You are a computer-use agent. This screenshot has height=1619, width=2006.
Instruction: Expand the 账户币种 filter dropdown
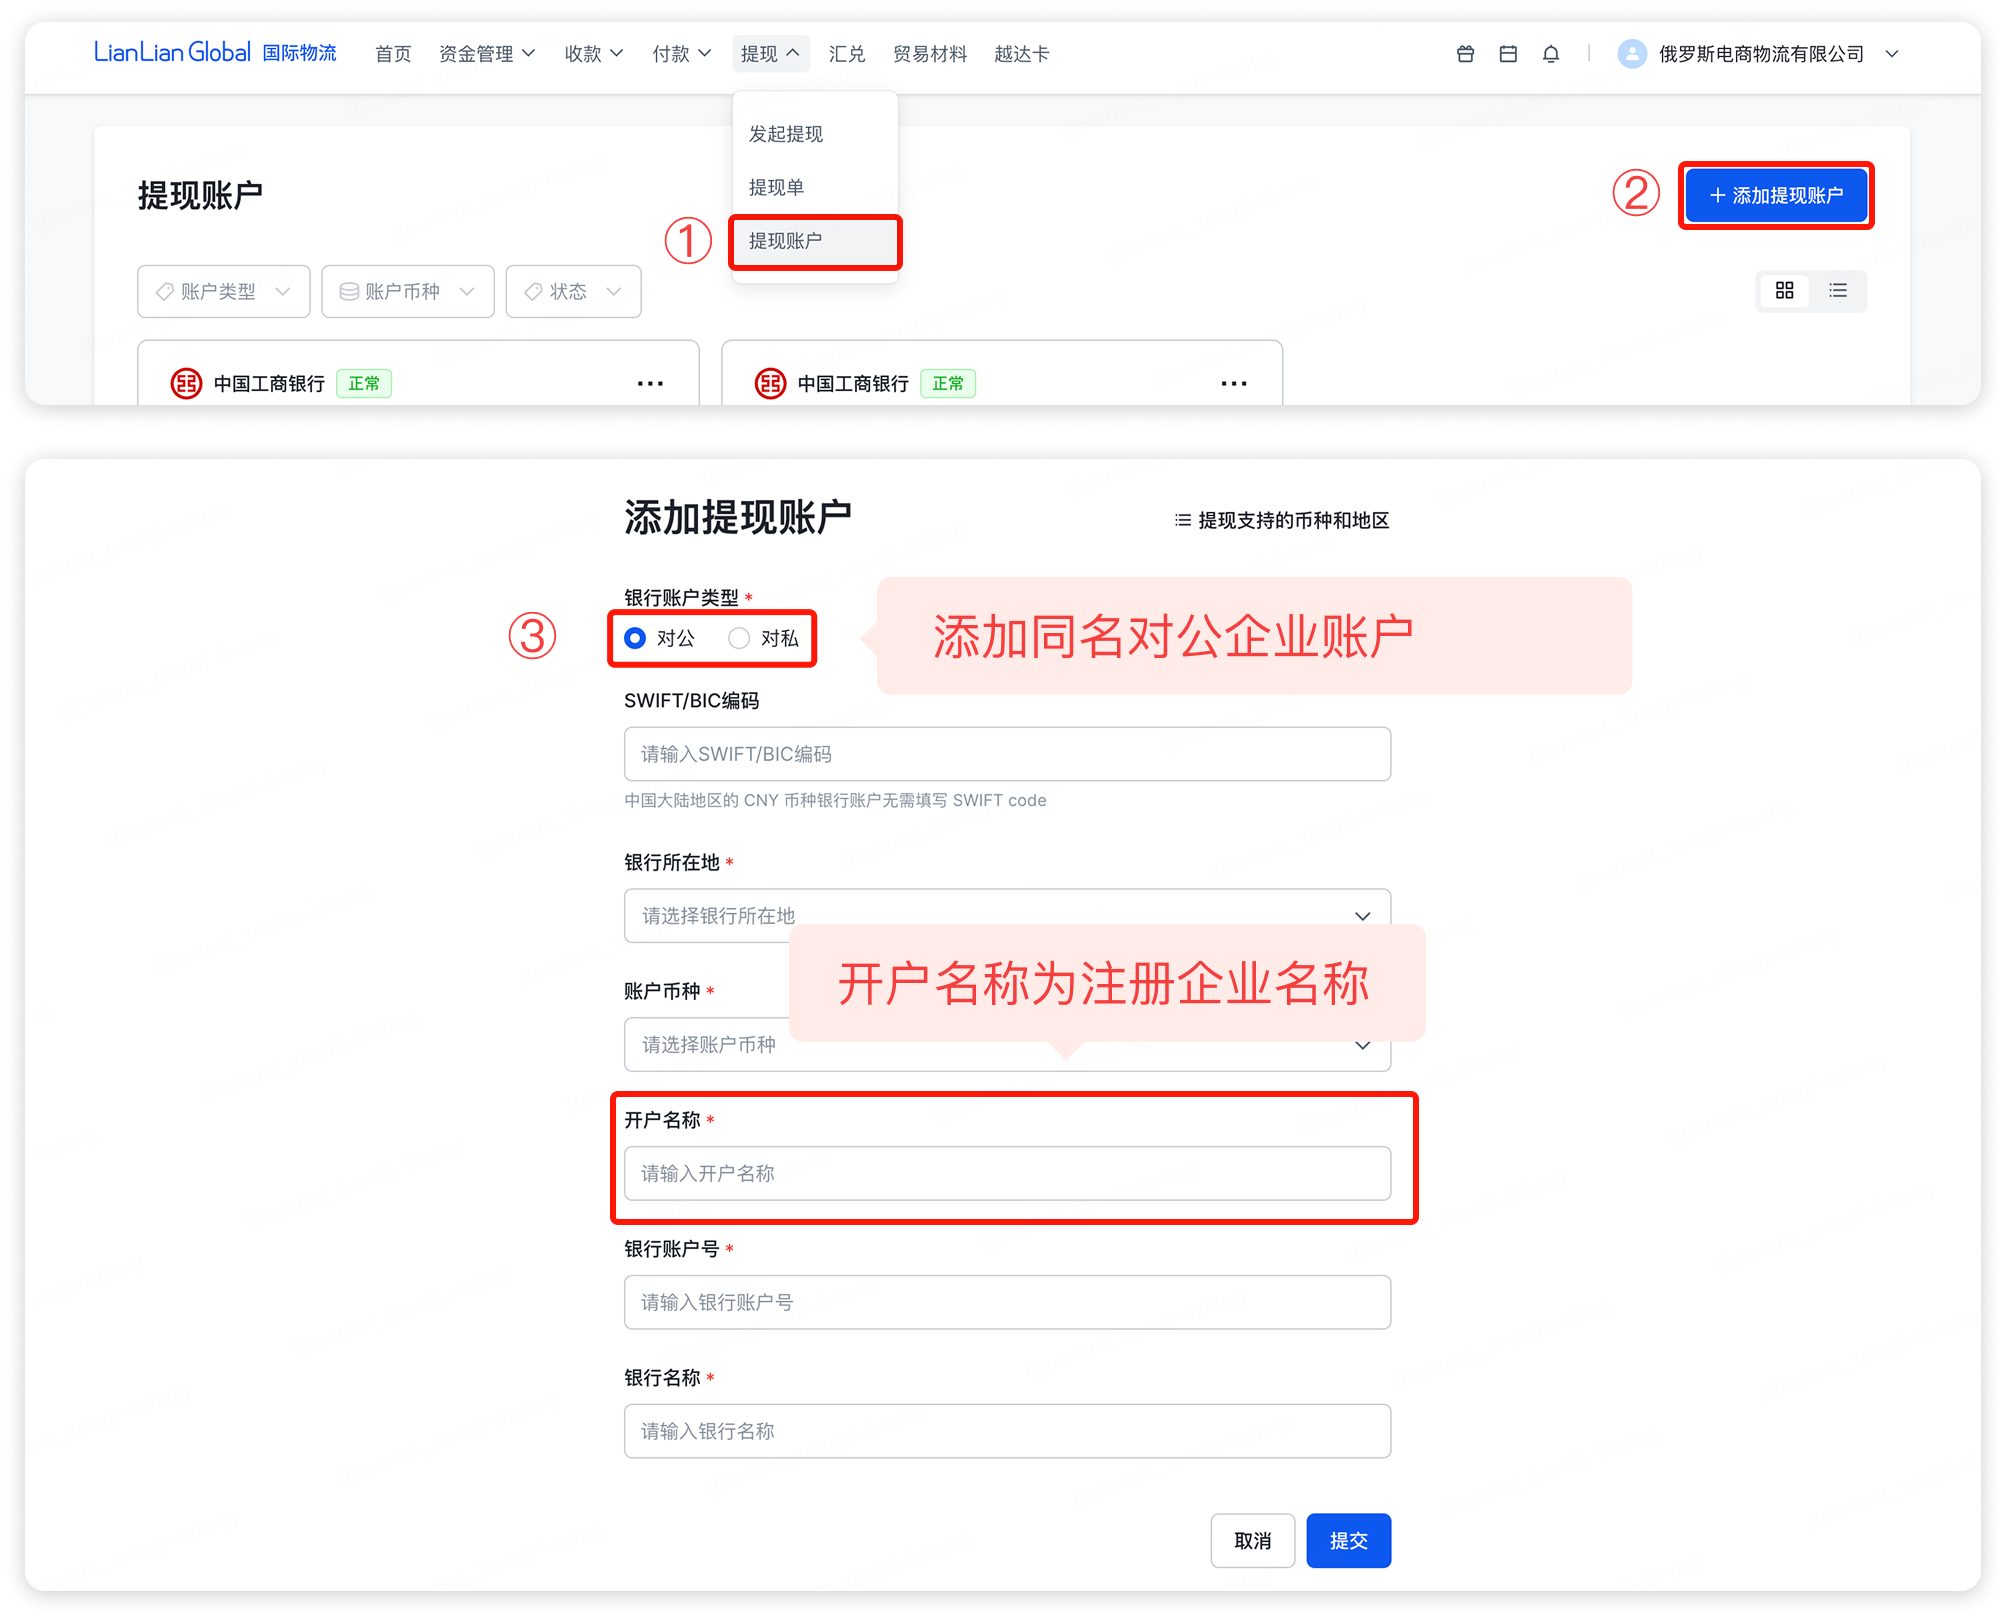pyautogui.click(x=407, y=292)
